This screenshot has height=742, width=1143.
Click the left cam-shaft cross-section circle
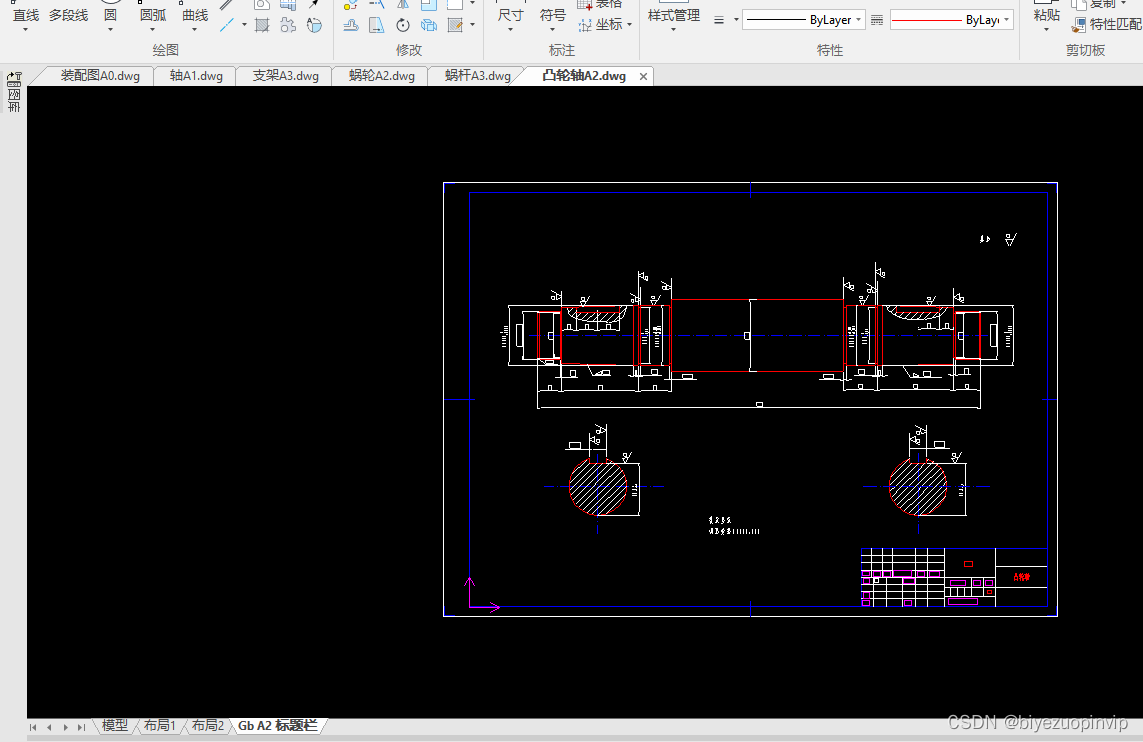click(598, 487)
